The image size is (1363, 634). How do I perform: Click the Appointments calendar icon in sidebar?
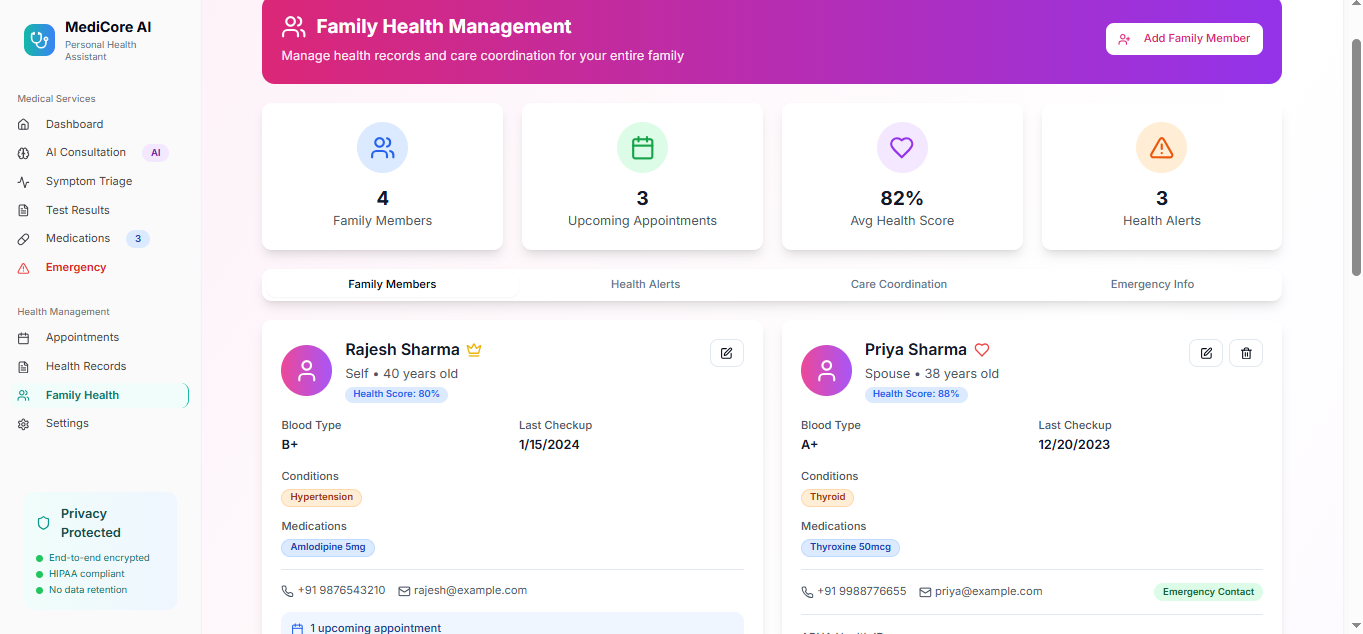[24, 338]
